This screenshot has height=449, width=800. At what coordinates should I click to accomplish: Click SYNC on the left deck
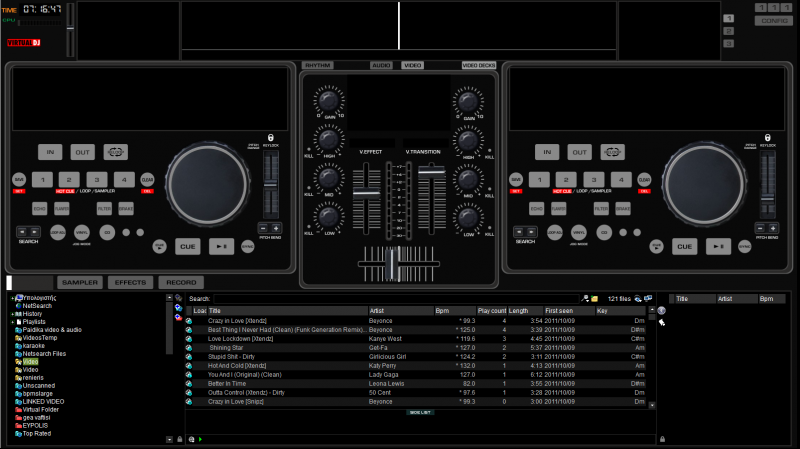click(247, 246)
